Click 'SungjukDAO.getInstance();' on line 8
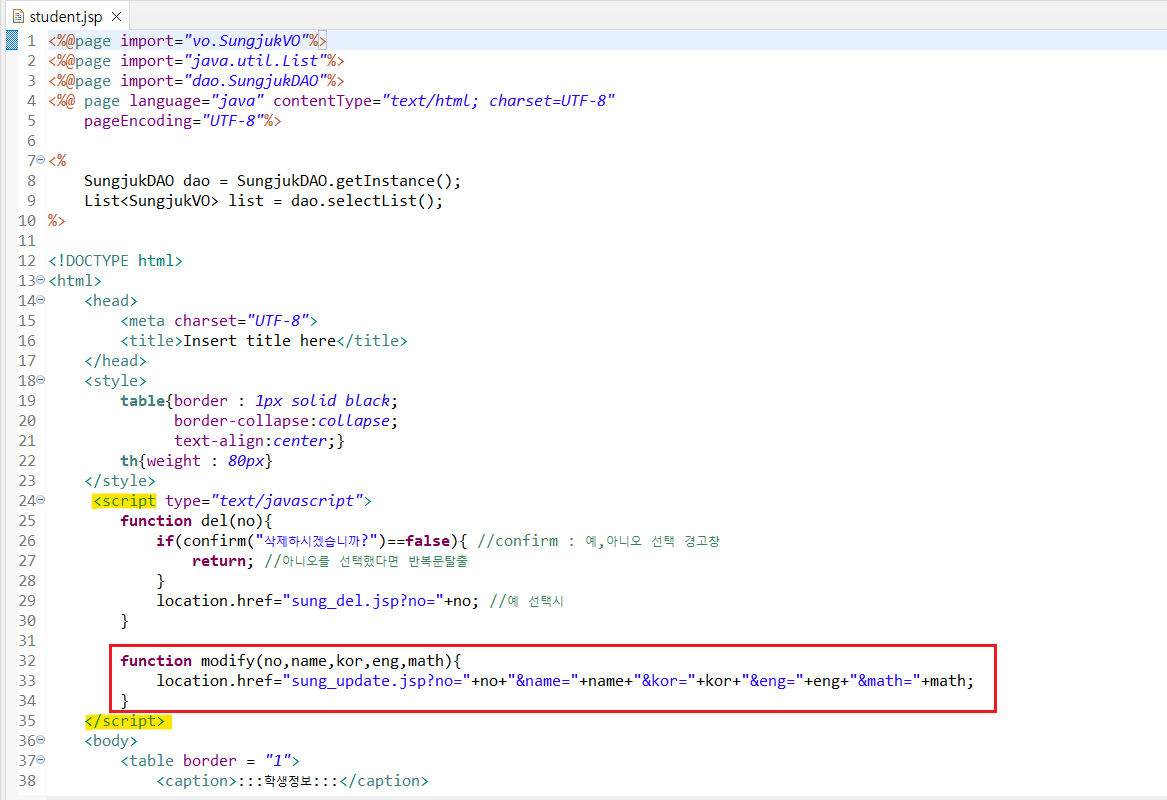 point(349,181)
